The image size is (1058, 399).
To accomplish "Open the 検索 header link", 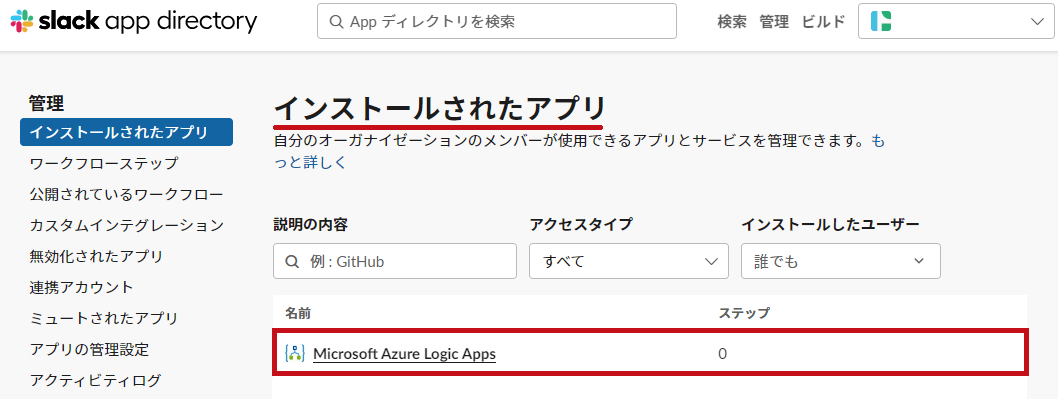I will coord(731,22).
